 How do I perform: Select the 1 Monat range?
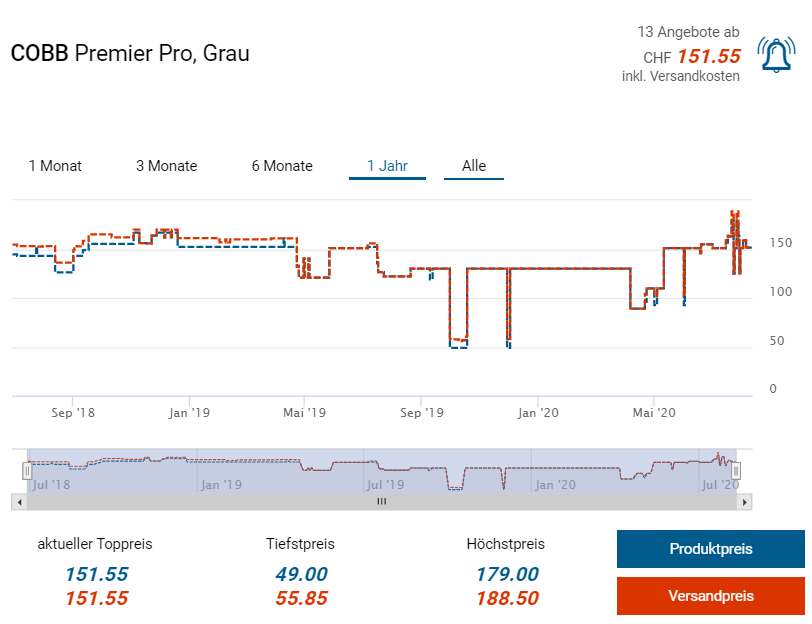pyautogui.click(x=55, y=166)
